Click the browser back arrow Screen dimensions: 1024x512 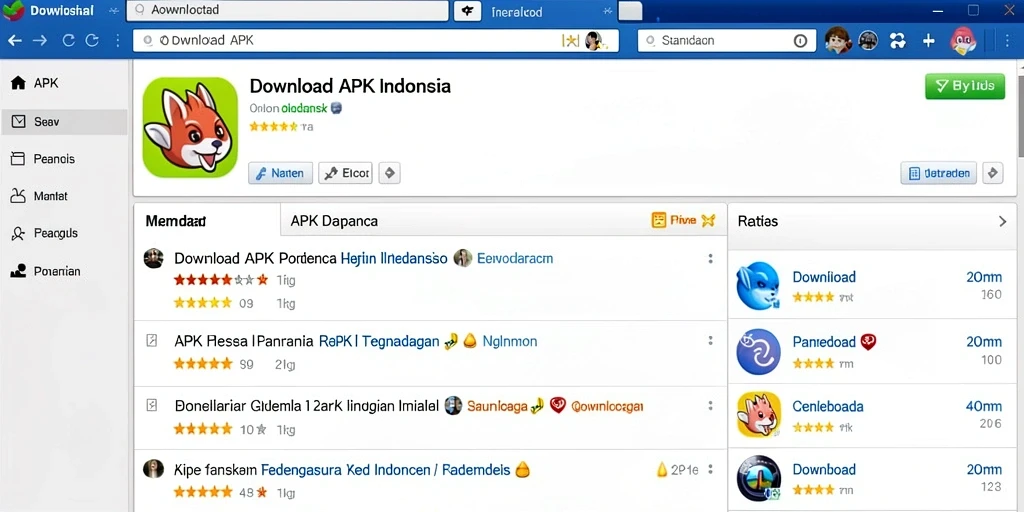pos(14,40)
